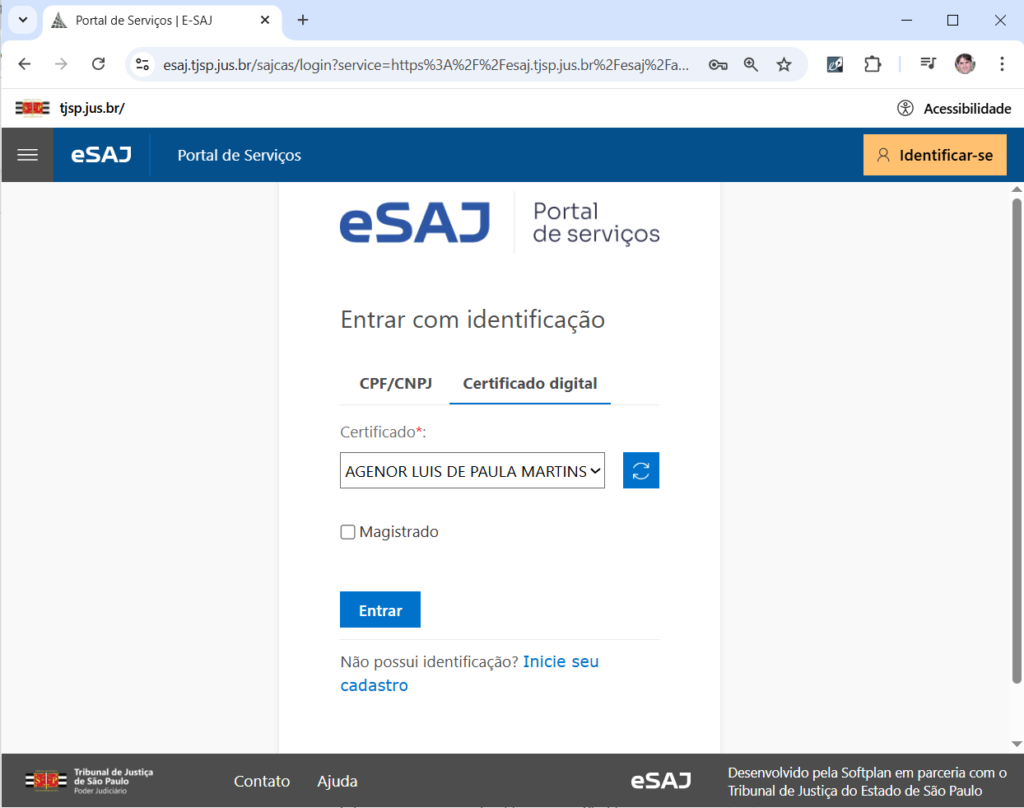
Task: Click the Identificar-se button
Action: (934, 155)
